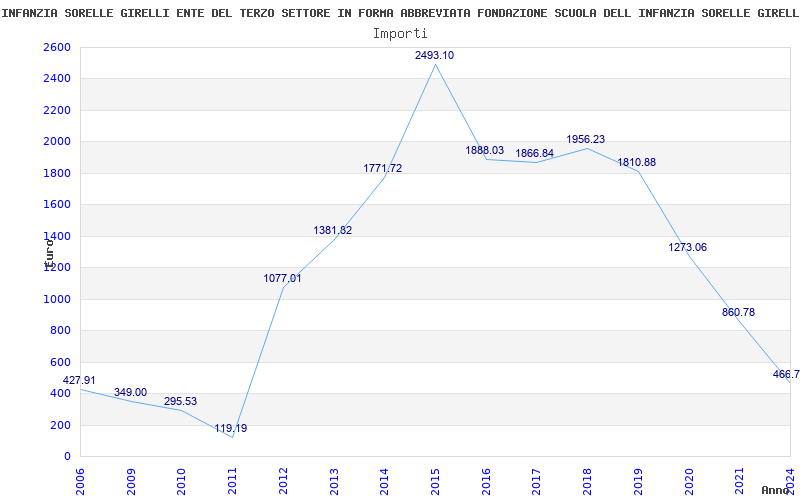The width and height of the screenshot is (800, 500).
Task: Click the 2000 y-axis tick label
Action: [x=57, y=142]
